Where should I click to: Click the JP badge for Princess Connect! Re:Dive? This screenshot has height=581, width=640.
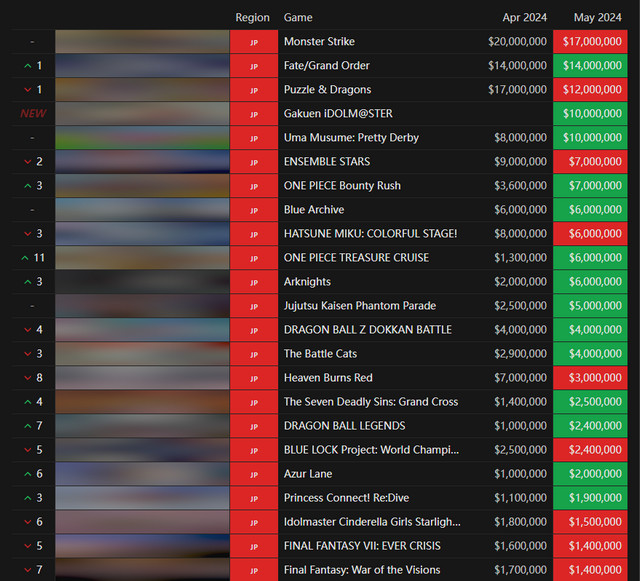254,498
